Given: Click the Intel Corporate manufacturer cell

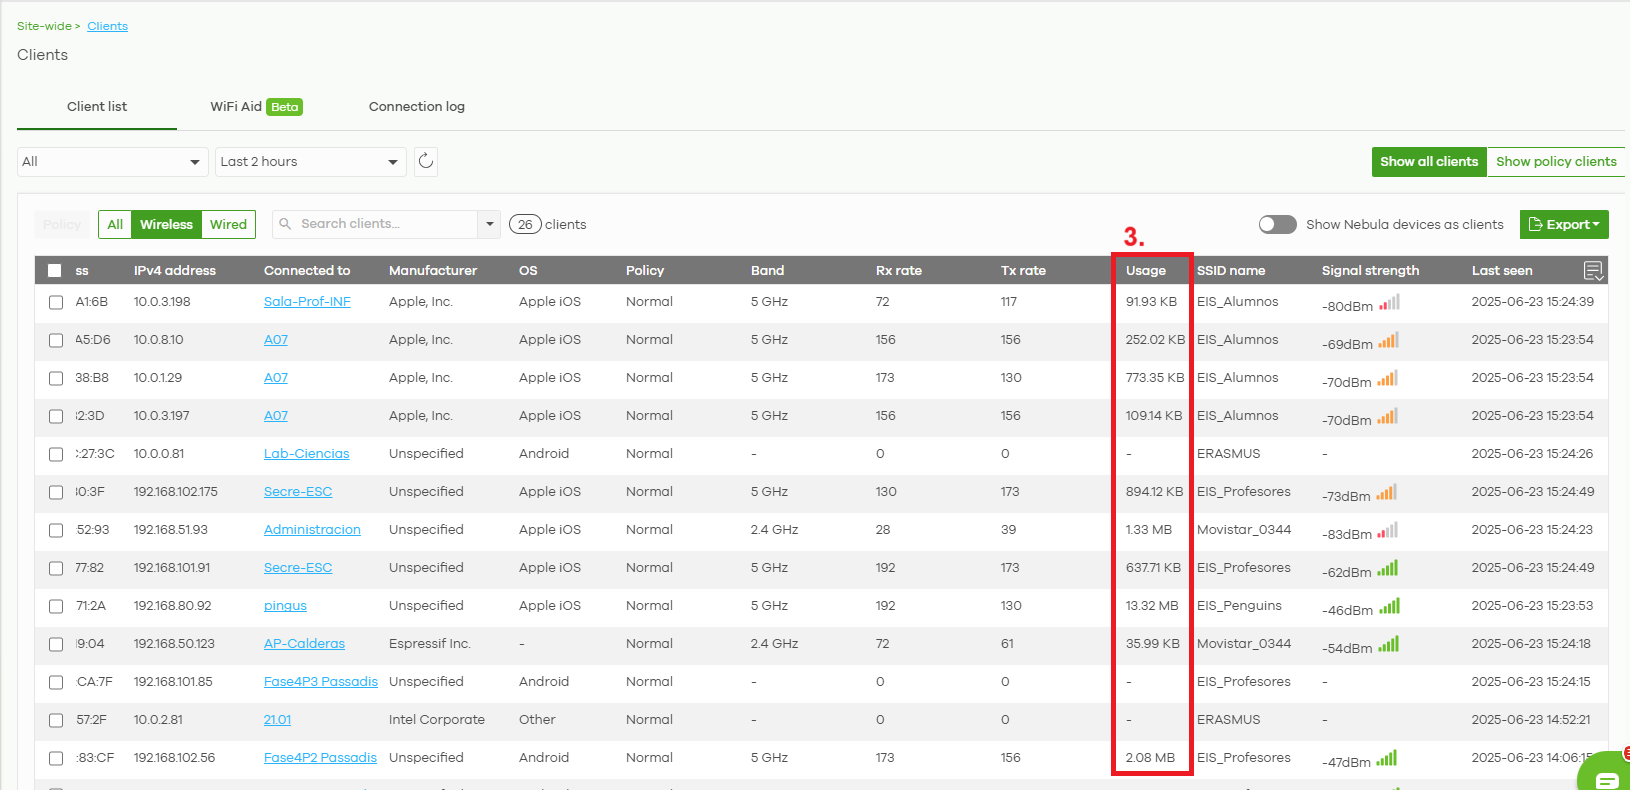Looking at the screenshot, I should 437,719.
